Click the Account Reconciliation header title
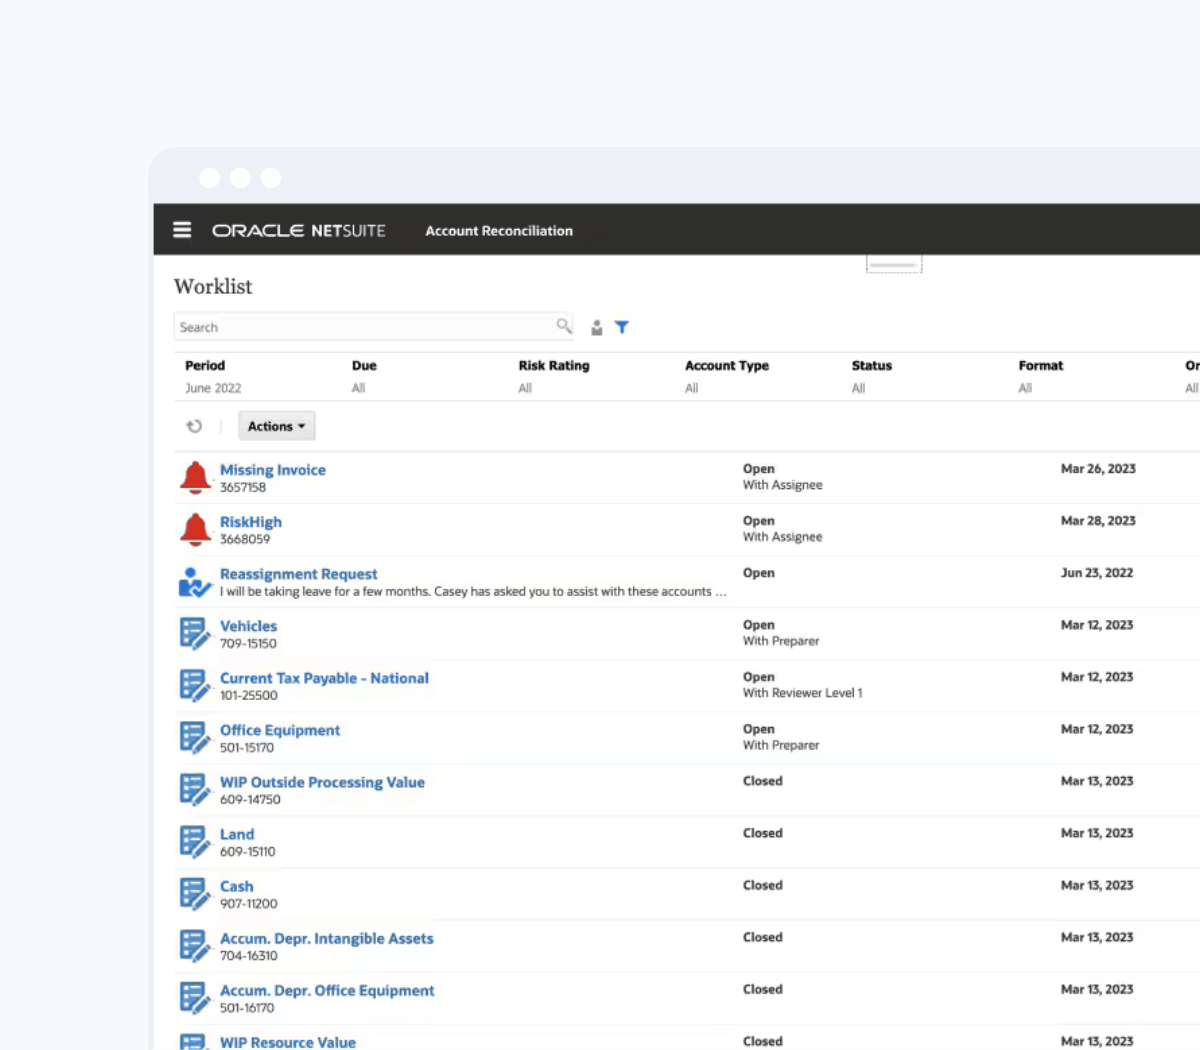 pos(499,231)
